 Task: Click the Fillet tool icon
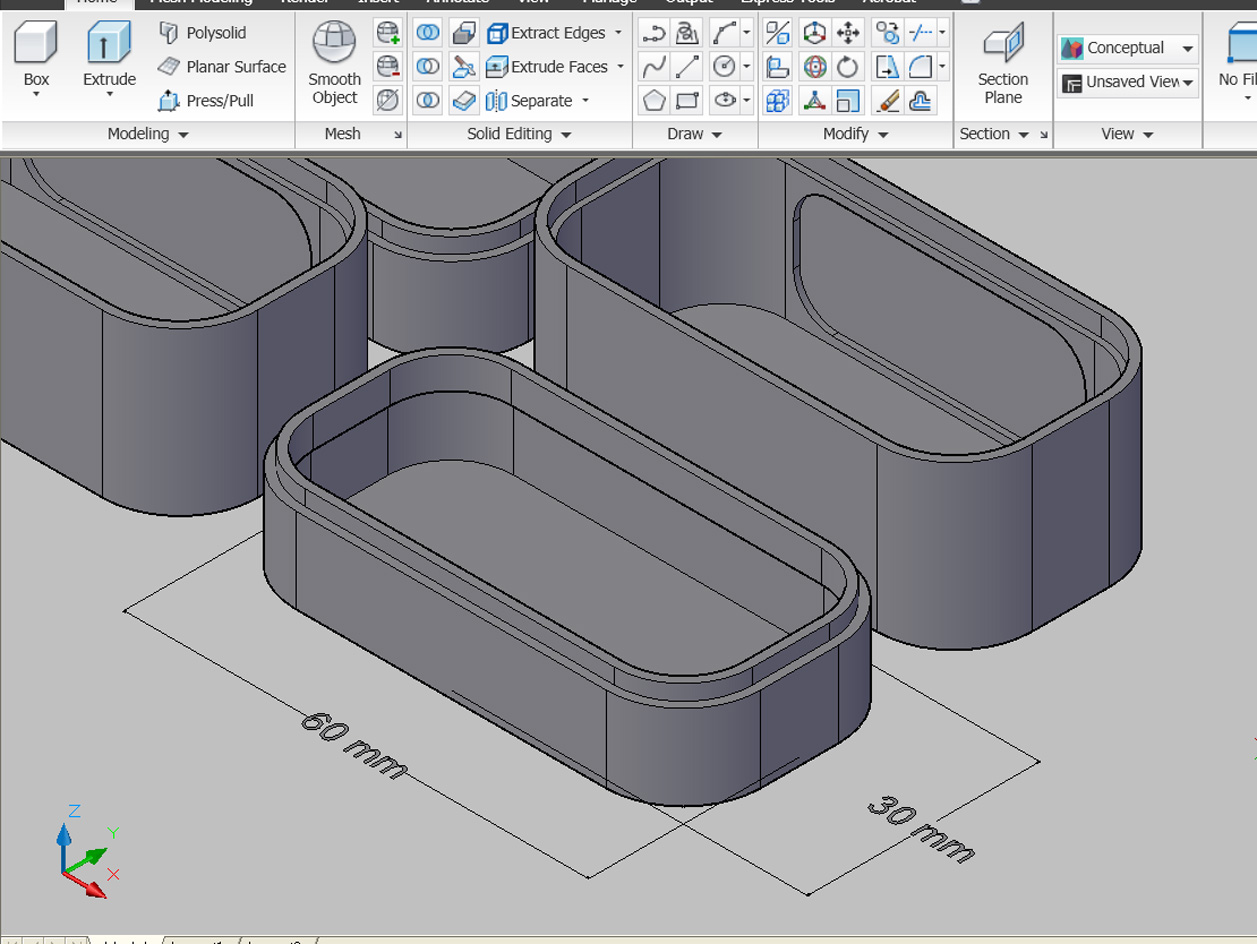pos(920,67)
